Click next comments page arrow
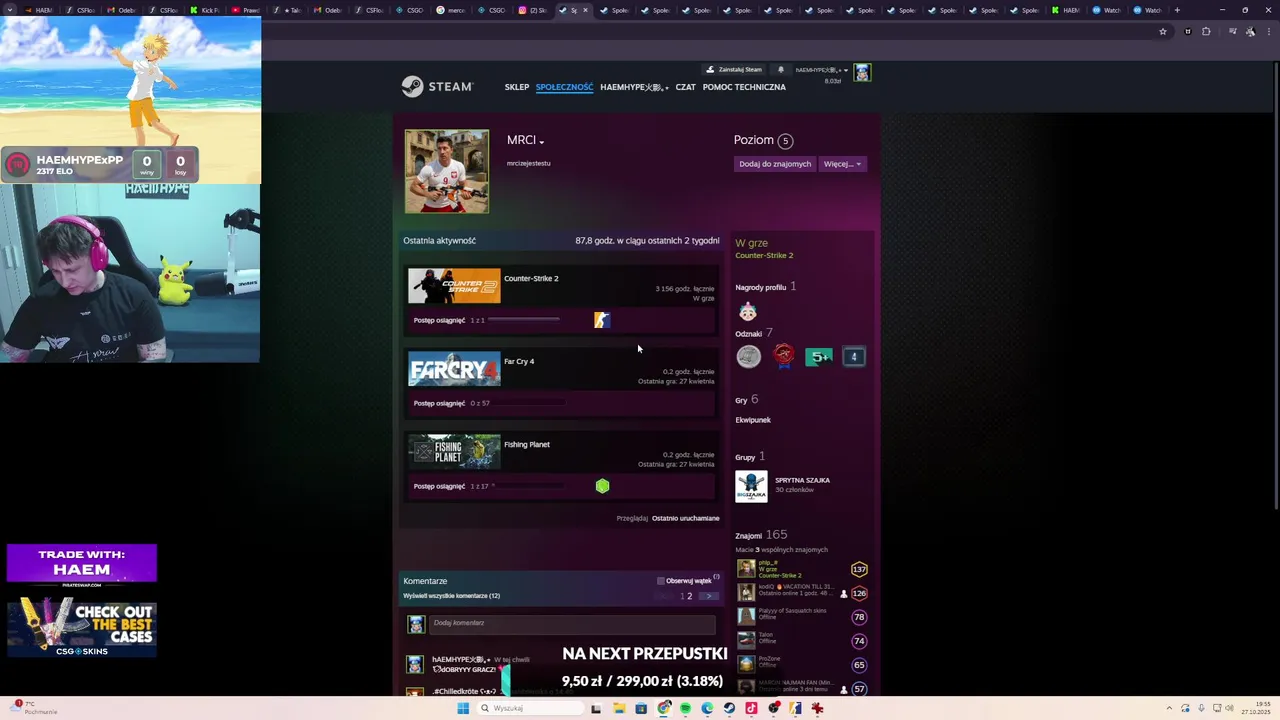This screenshot has width=1280, height=720. 708,596
